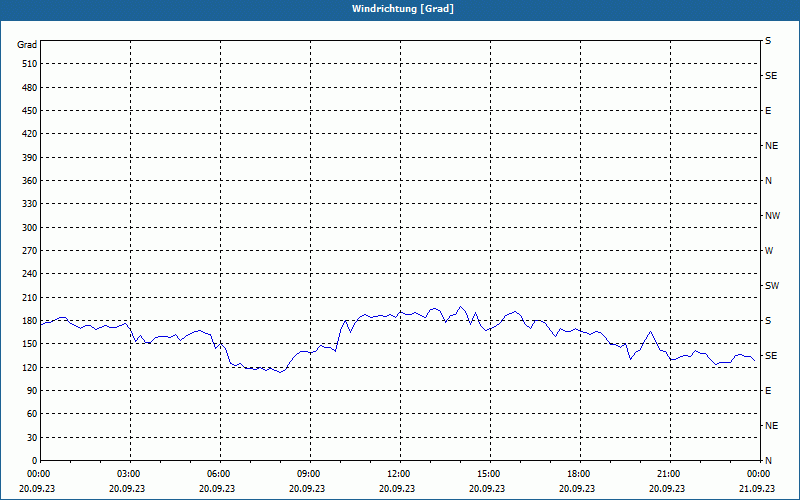Click the time label 03:00
The height and width of the screenshot is (500, 800).
pos(128,474)
